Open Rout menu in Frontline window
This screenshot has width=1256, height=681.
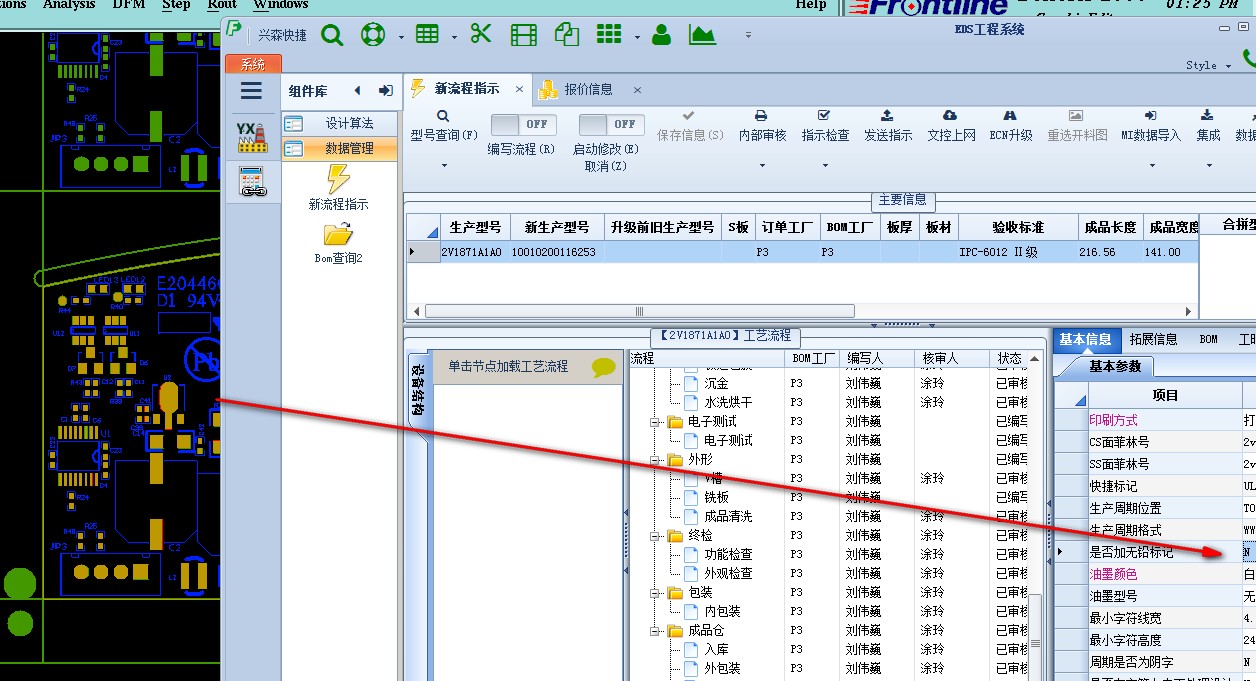click(x=222, y=5)
